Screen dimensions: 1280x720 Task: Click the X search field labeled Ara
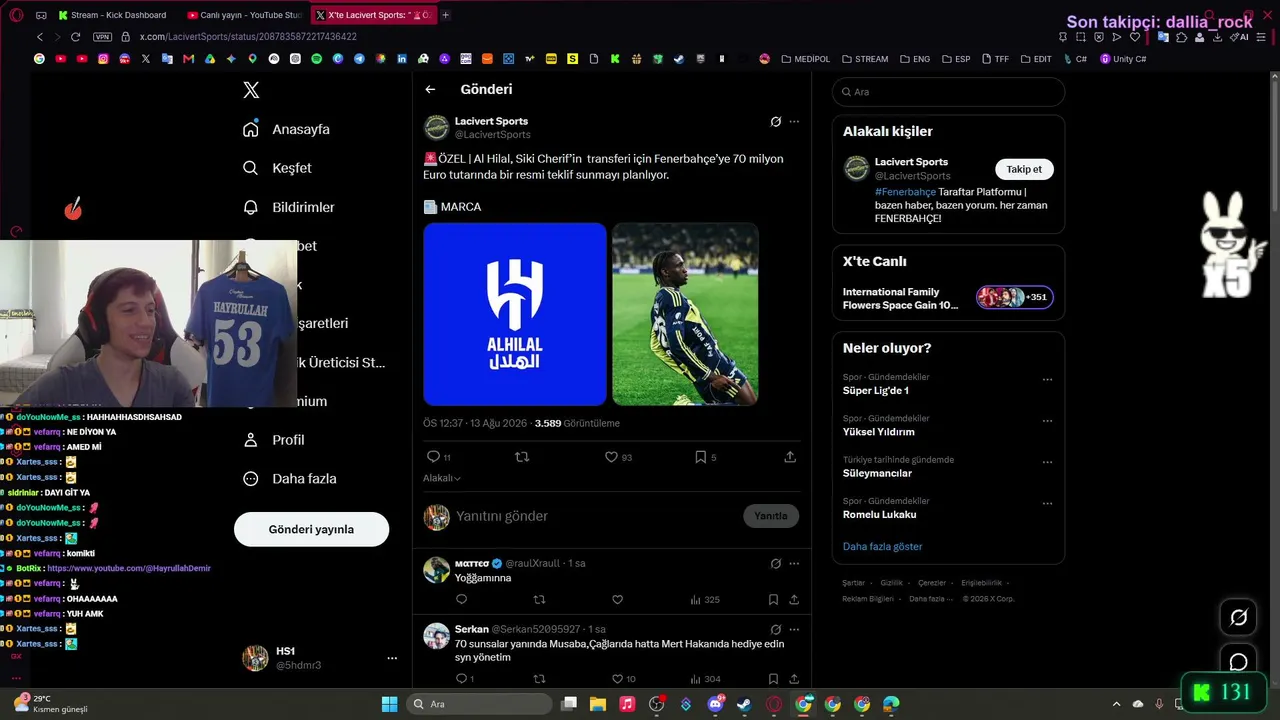948,92
